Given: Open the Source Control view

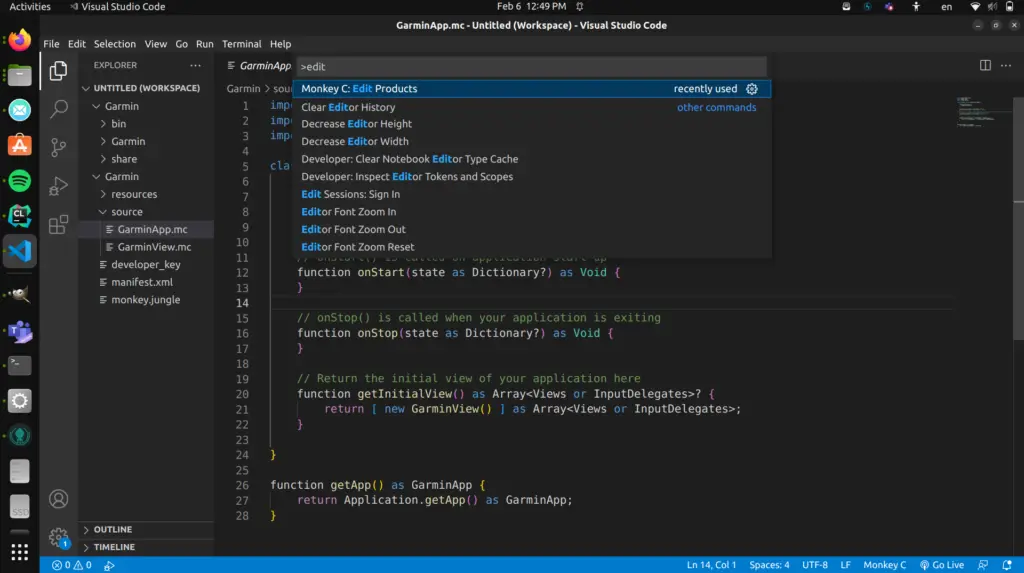Looking at the screenshot, I should 58,147.
